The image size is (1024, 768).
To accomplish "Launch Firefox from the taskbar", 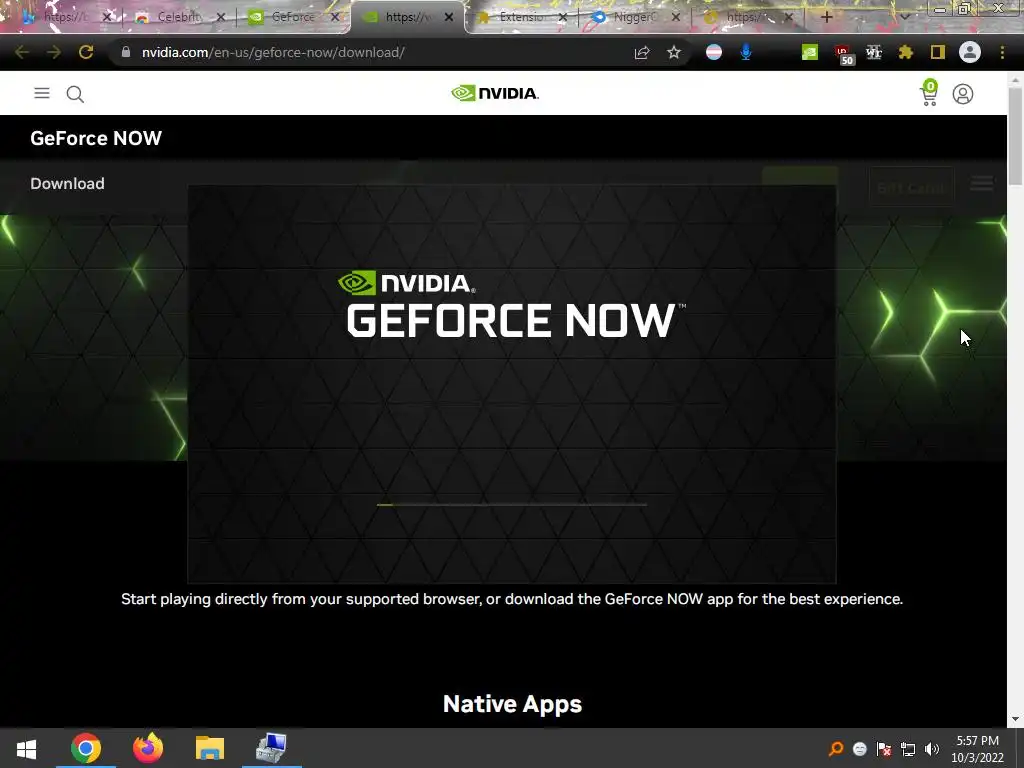I will point(148,748).
